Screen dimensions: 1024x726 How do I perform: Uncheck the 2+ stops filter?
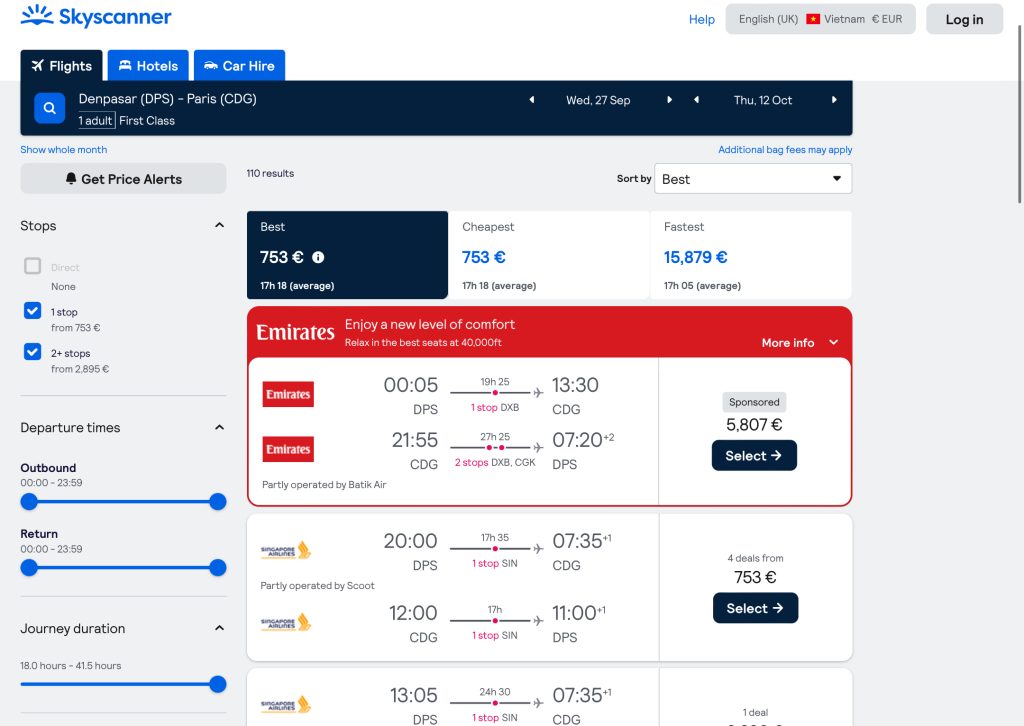tap(33, 352)
